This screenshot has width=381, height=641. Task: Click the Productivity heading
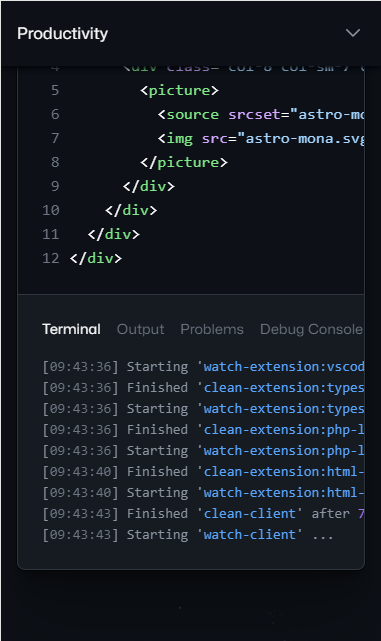(63, 34)
